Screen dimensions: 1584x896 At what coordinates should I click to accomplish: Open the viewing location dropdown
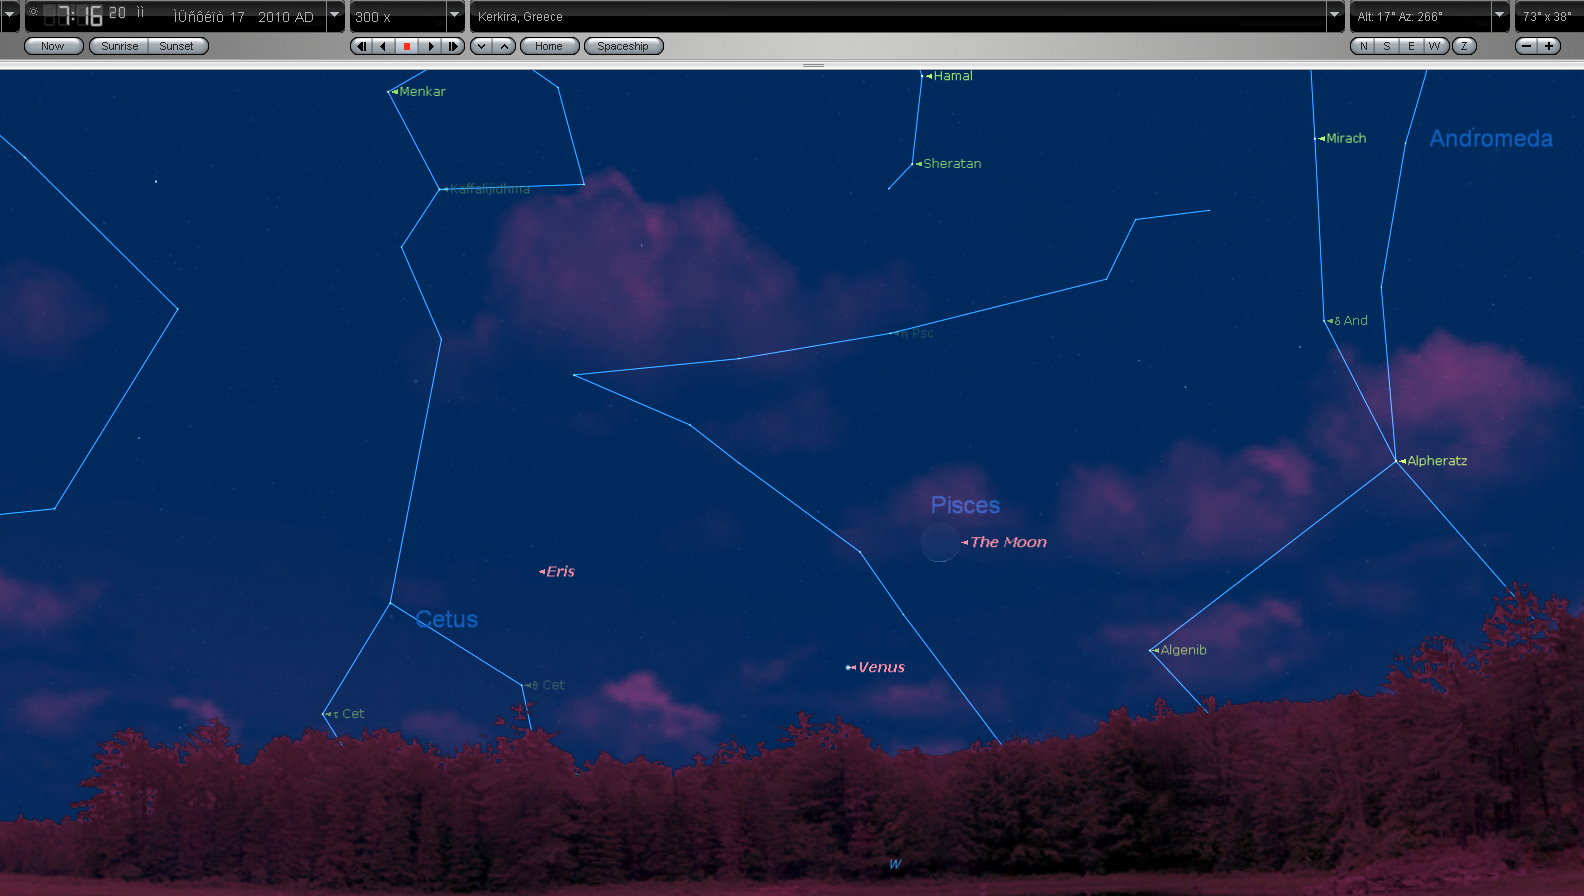coord(1335,16)
